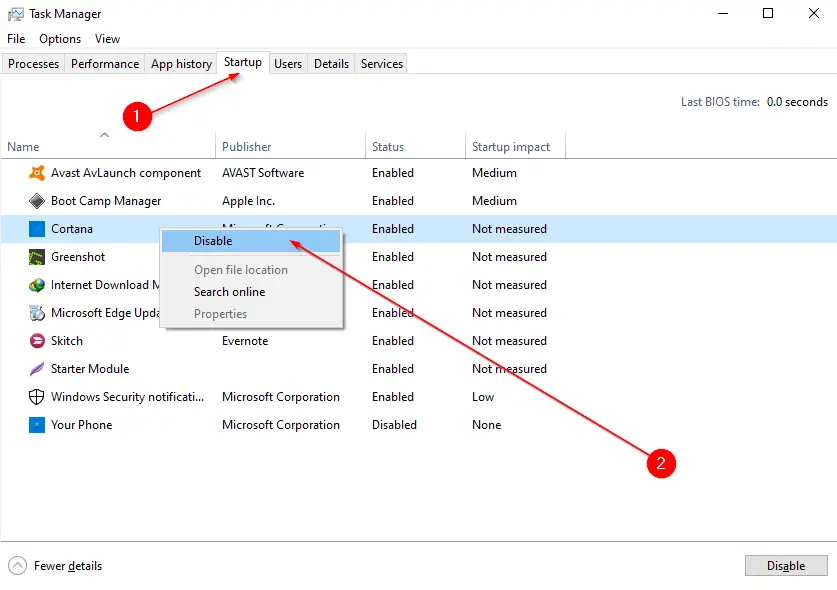
Task: Click Open file location menu entry
Action: pos(251,270)
